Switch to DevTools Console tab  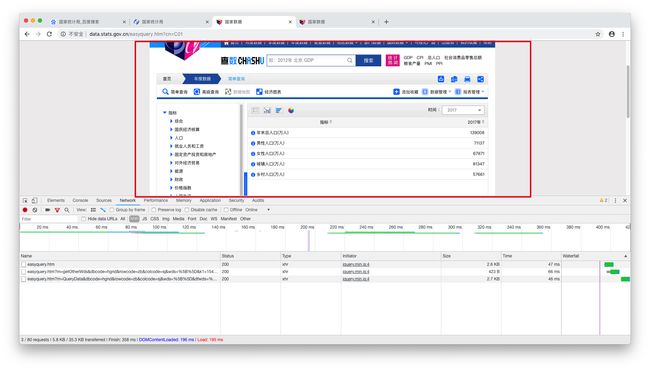coord(80,201)
